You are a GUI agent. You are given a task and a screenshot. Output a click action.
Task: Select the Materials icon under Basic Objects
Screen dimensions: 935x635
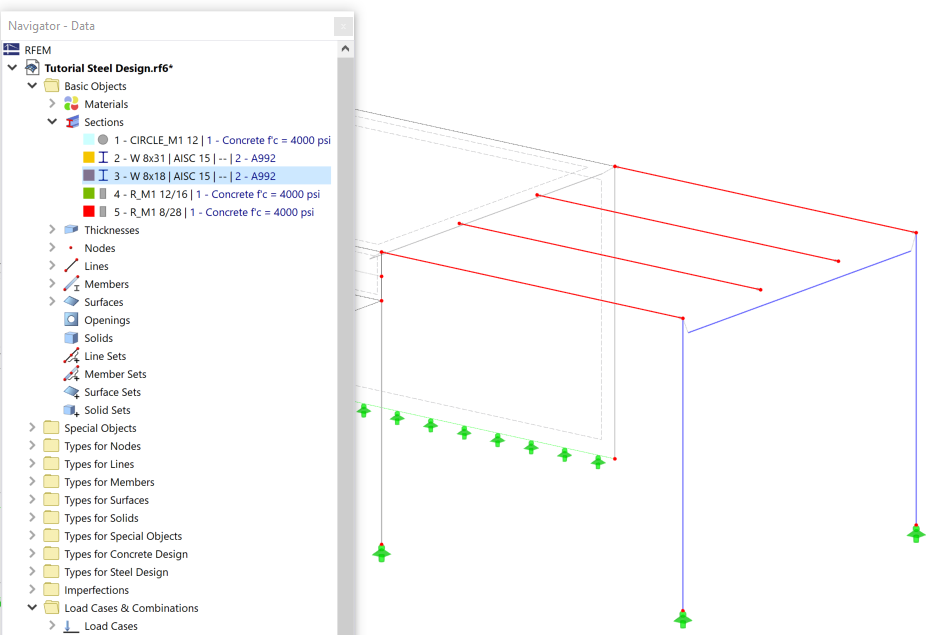[70, 103]
